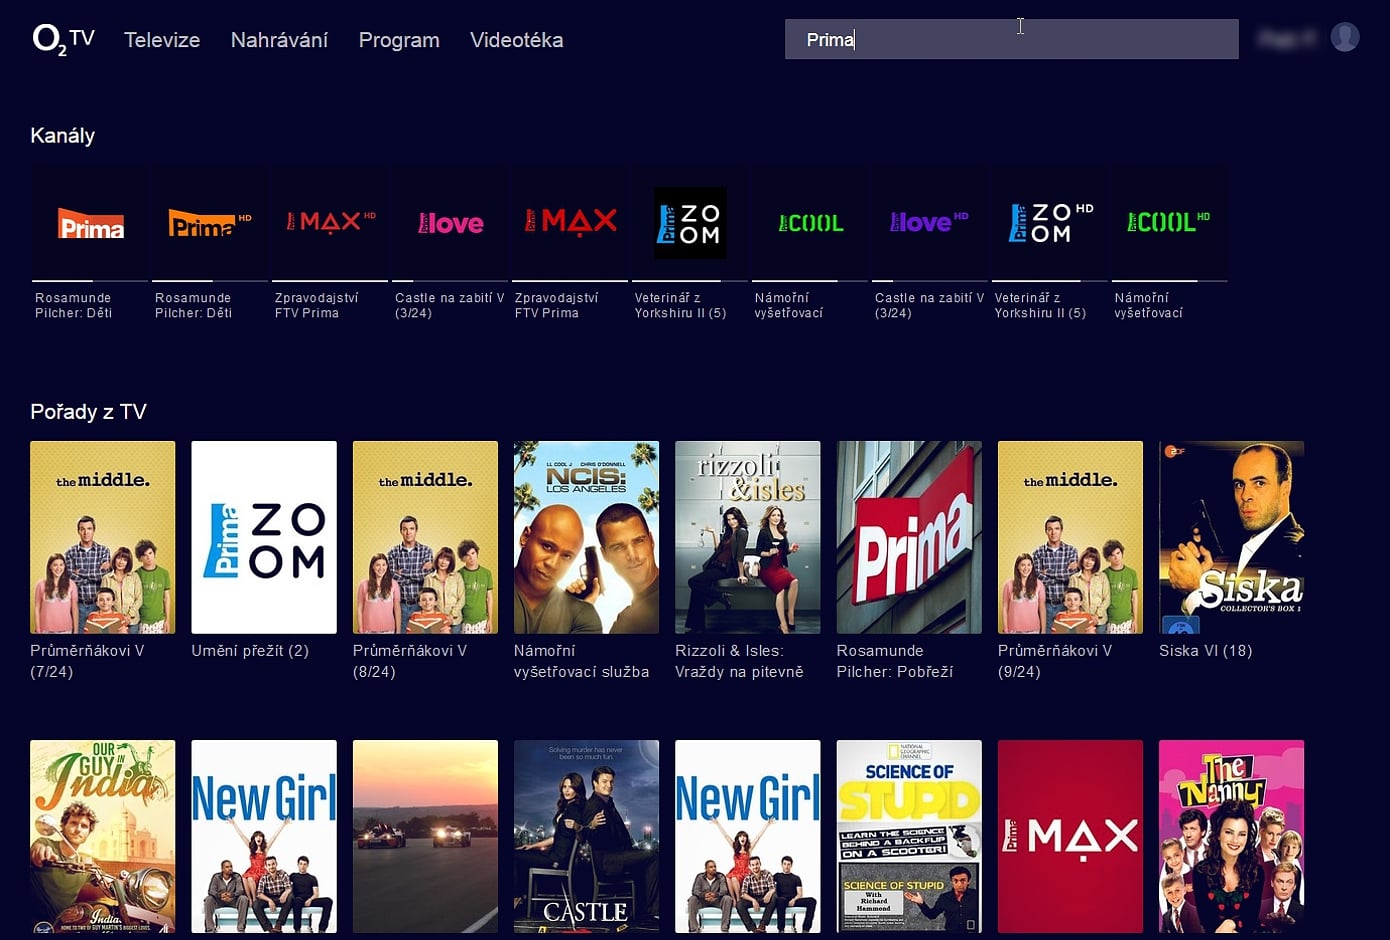Open The Nanny poster
This screenshot has height=940, width=1390.
pos(1232,836)
